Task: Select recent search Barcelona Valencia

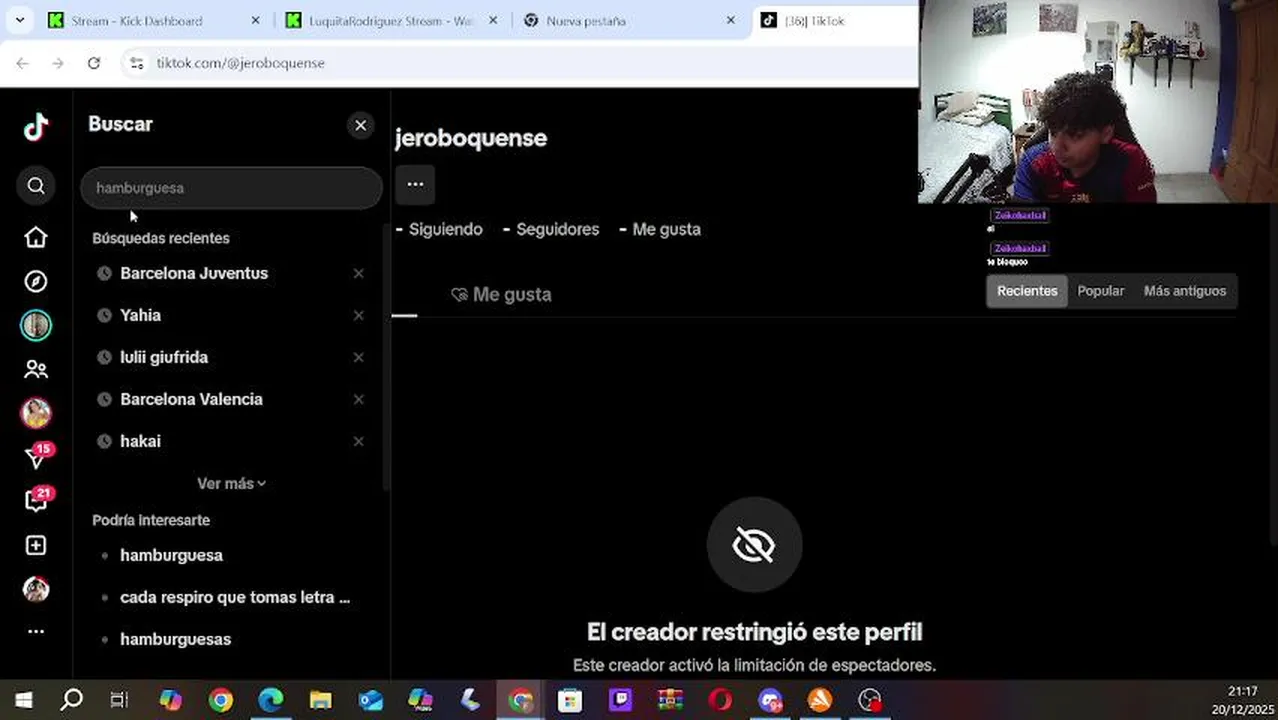Action: click(191, 399)
